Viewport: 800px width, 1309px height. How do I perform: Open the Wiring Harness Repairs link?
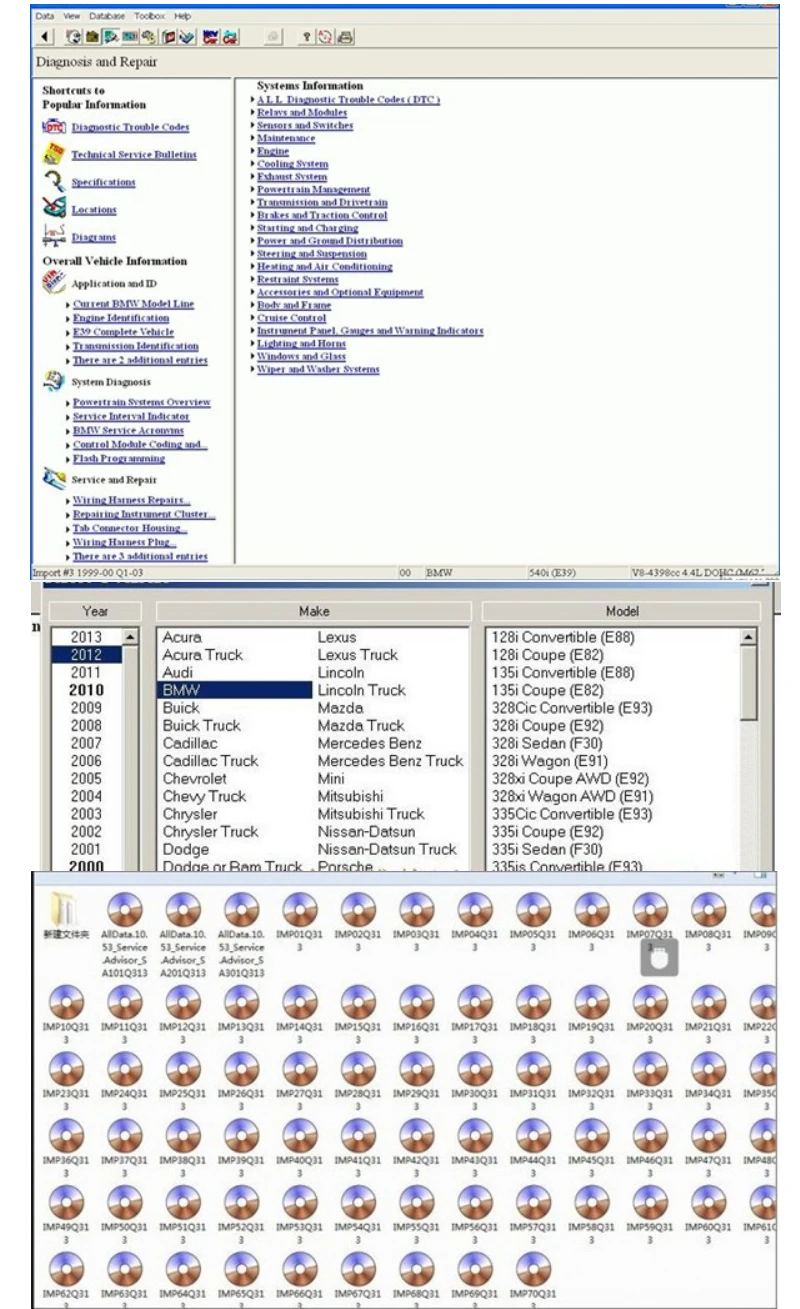(x=132, y=500)
